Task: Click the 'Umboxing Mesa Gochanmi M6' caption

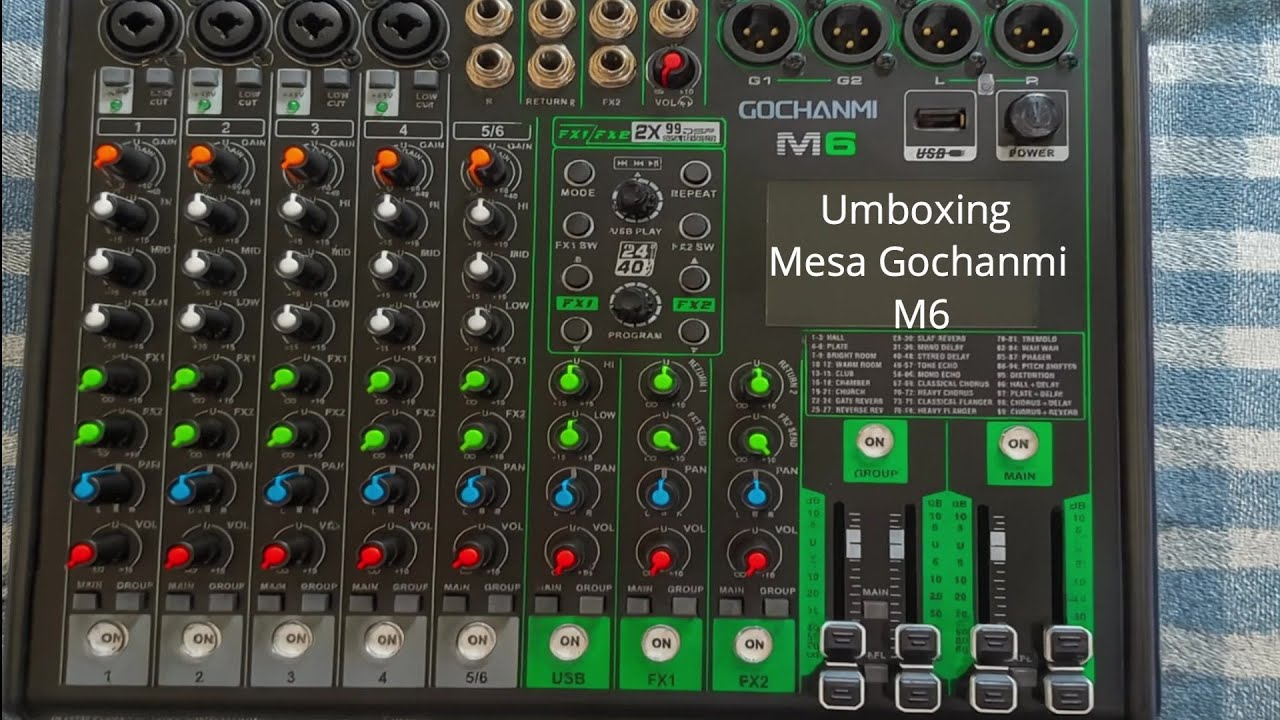Action: click(x=917, y=262)
